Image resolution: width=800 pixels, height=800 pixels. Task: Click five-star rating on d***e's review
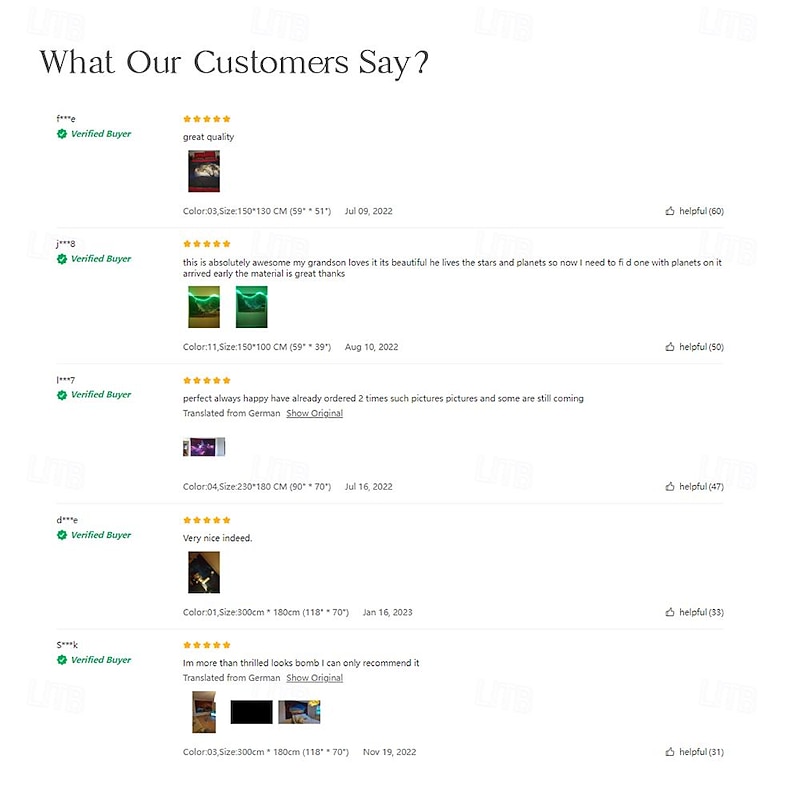(207, 520)
